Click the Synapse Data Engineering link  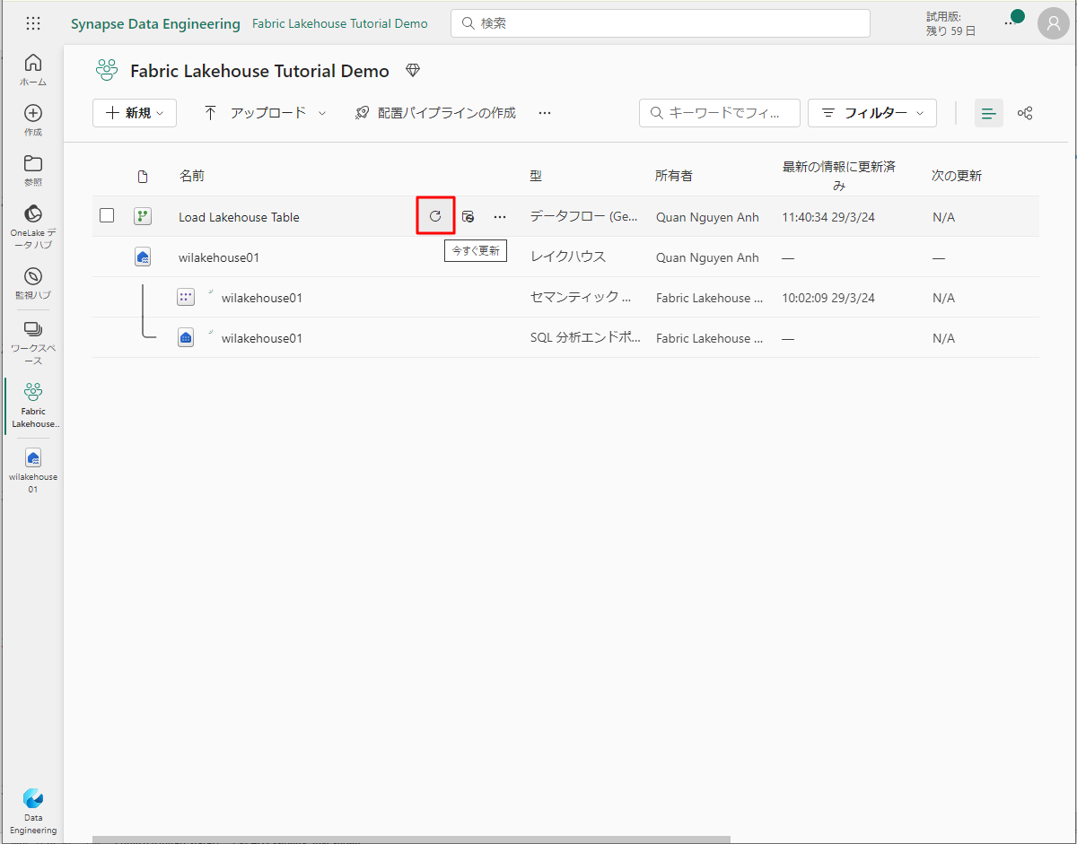tap(155, 24)
